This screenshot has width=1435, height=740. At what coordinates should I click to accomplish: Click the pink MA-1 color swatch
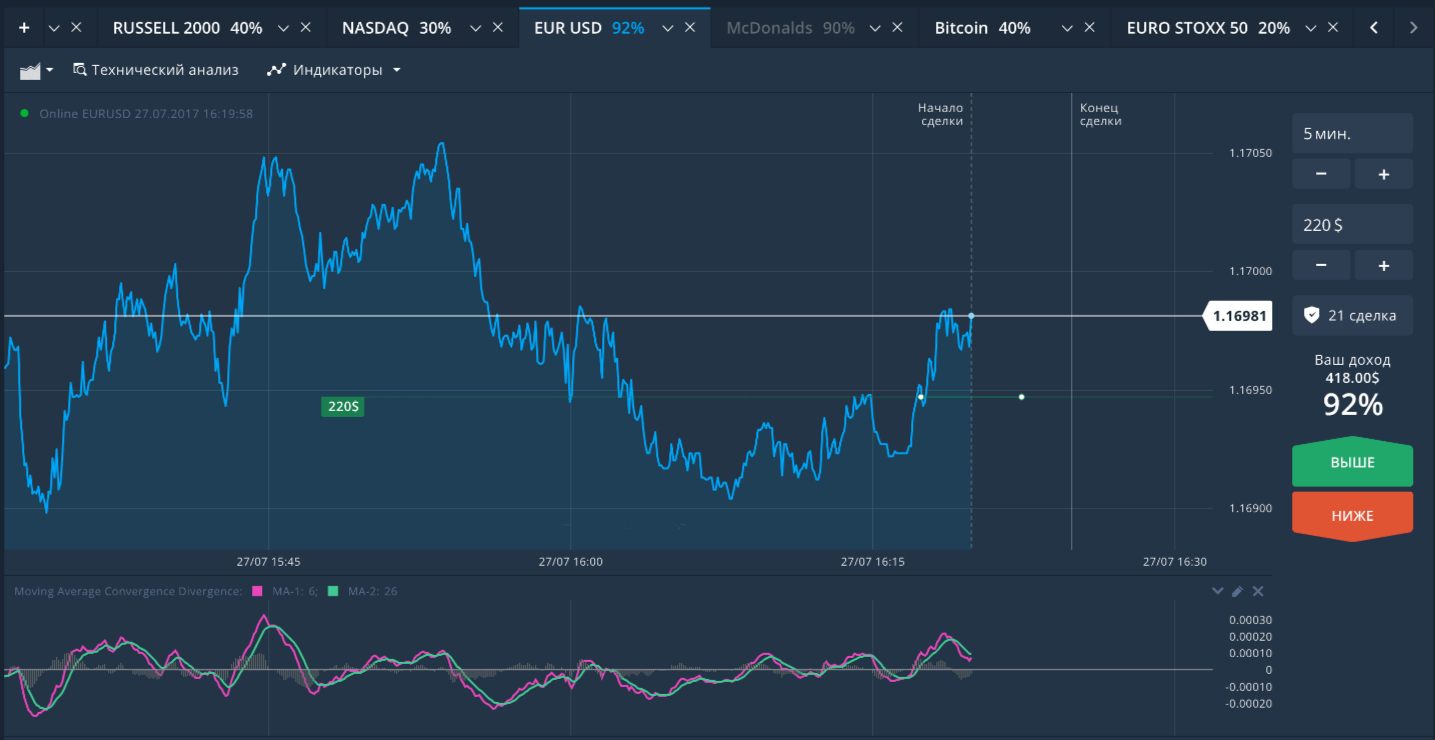point(257,591)
